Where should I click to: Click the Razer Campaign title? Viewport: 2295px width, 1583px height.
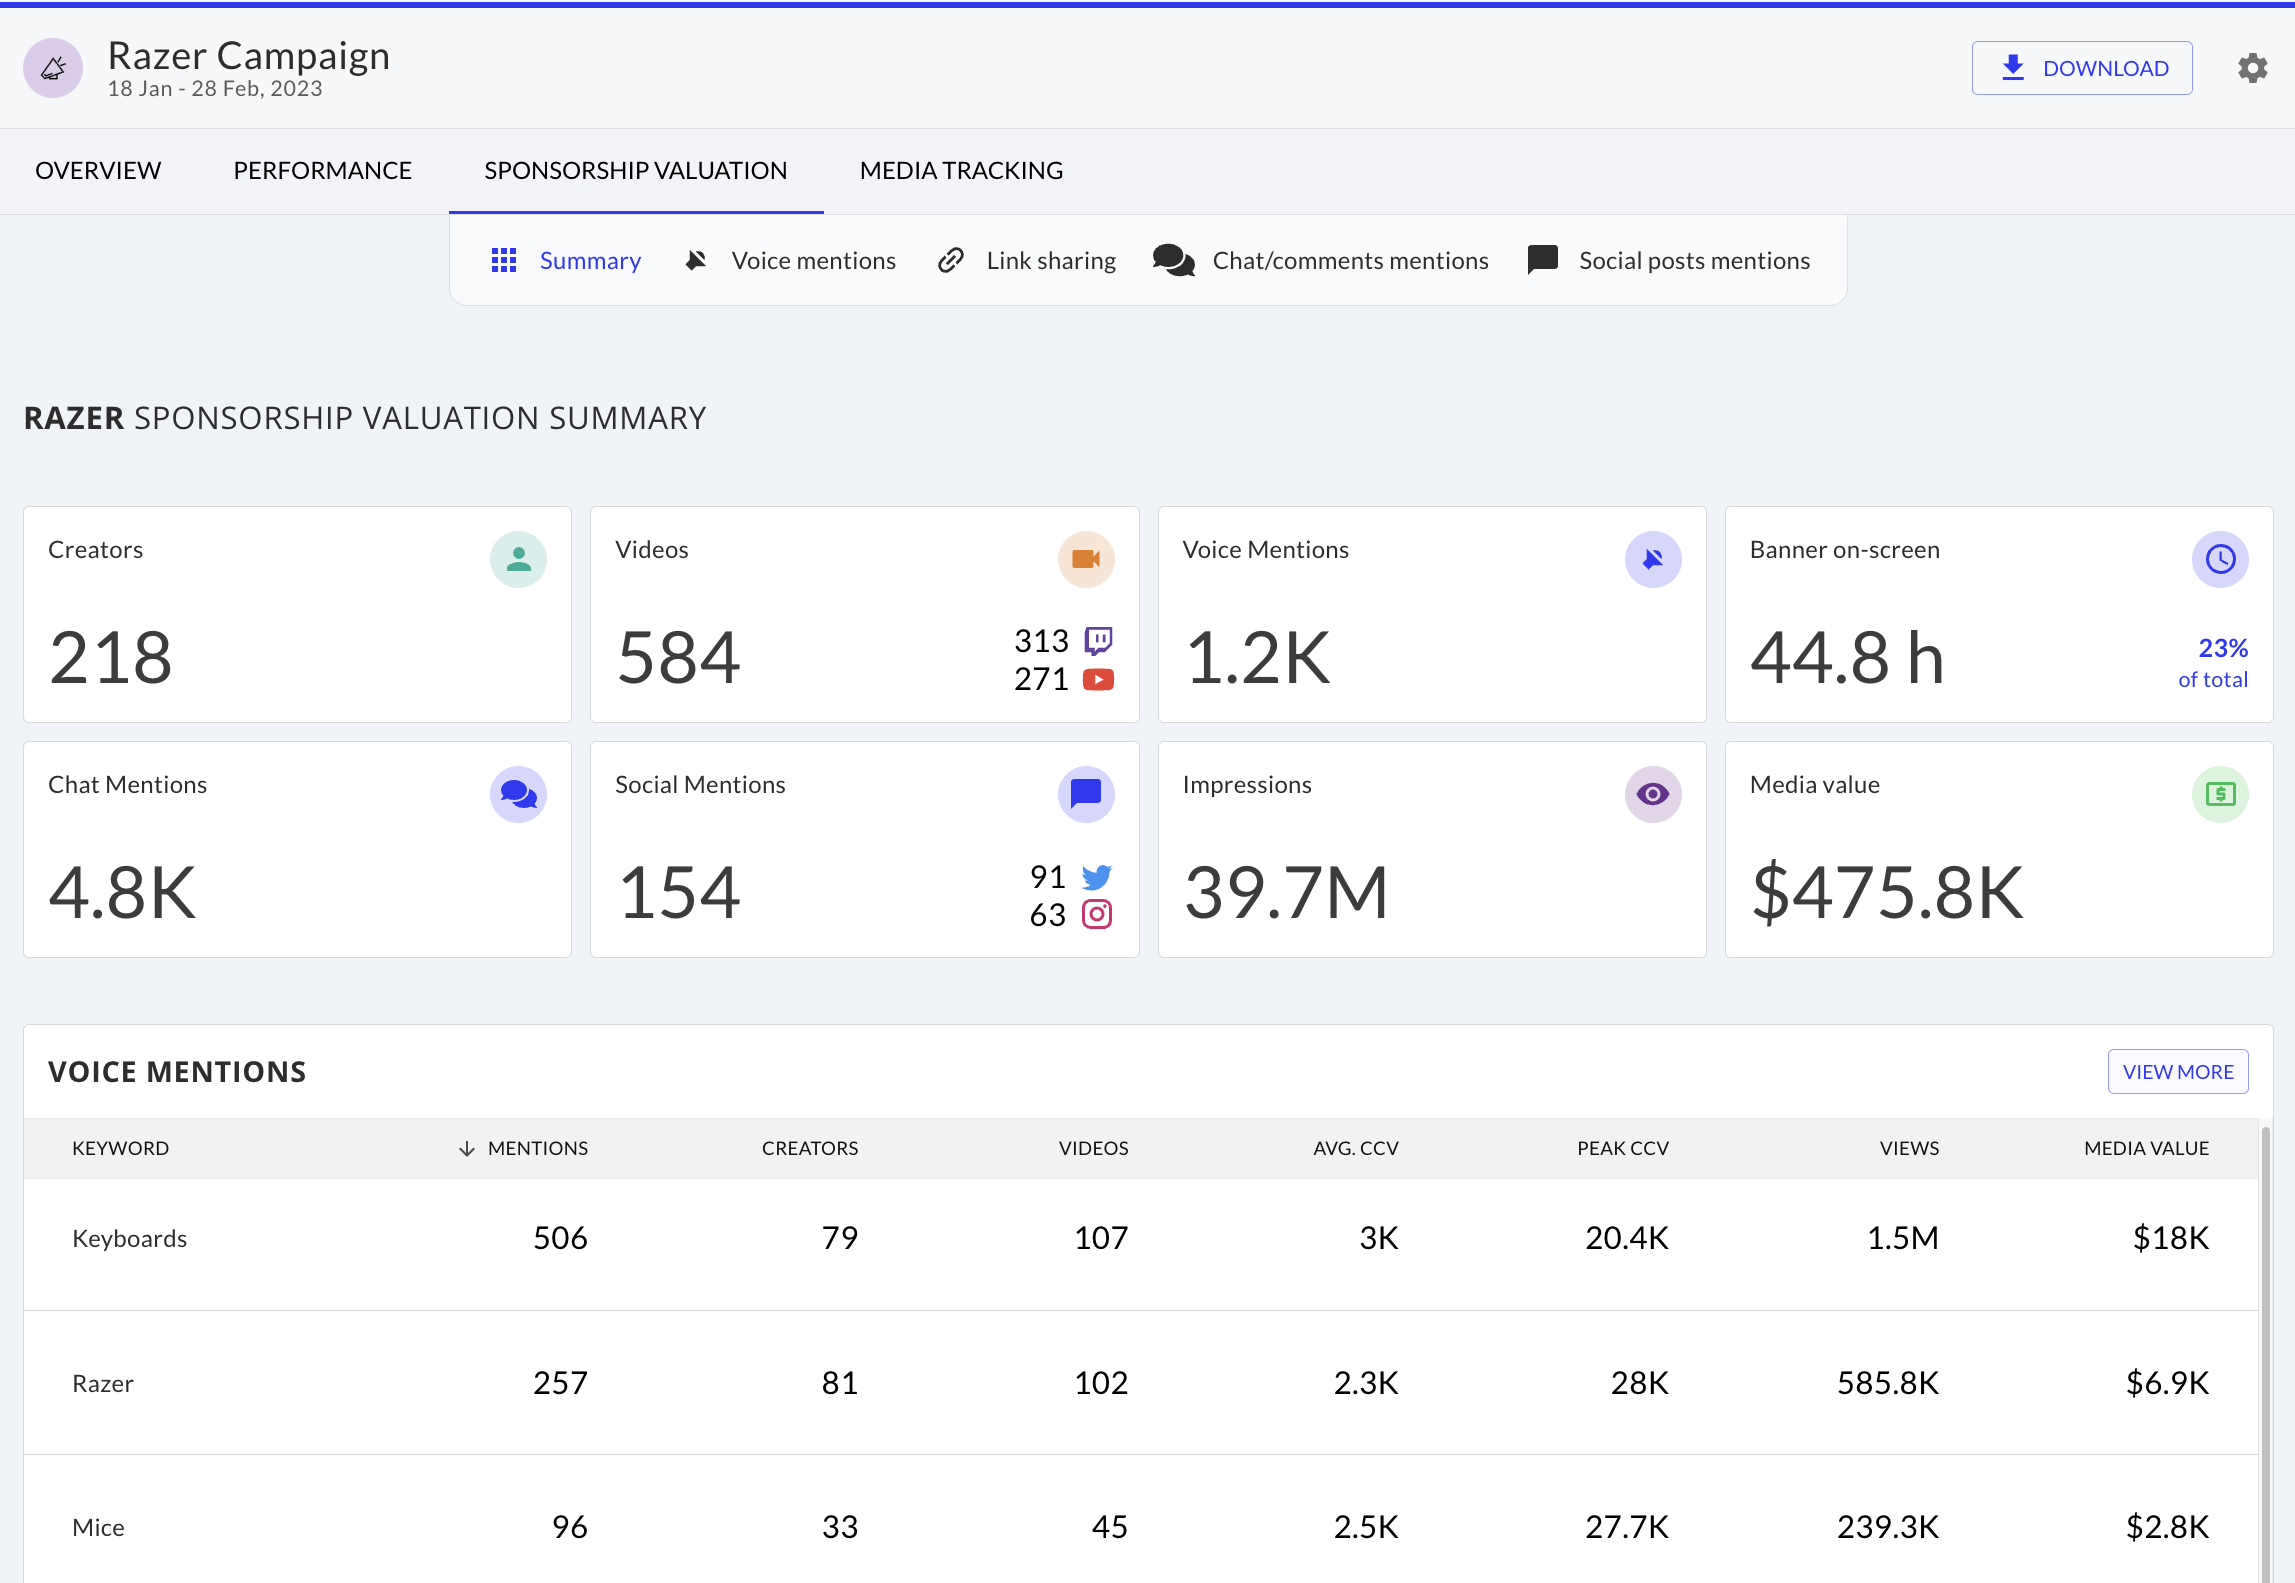(x=249, y=56)
